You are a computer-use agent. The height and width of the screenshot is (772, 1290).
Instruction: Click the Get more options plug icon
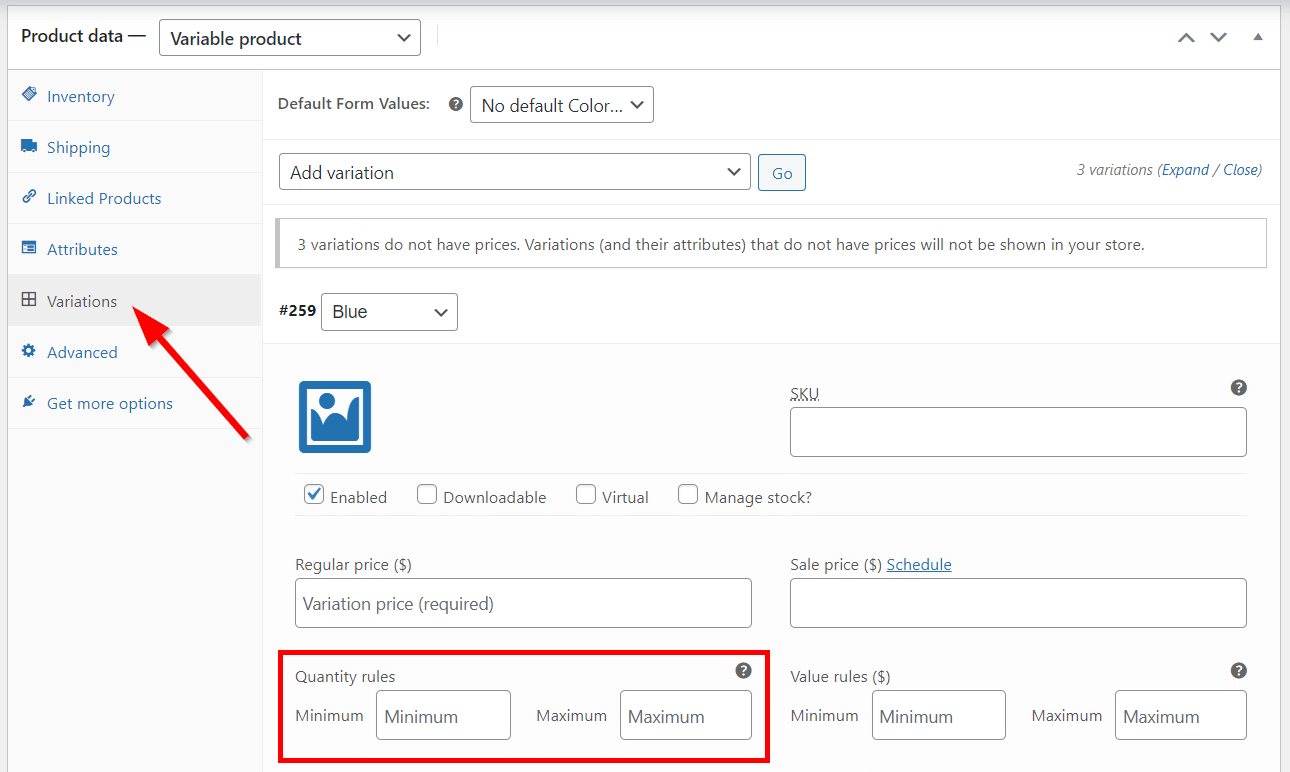[x=29, y=402]
